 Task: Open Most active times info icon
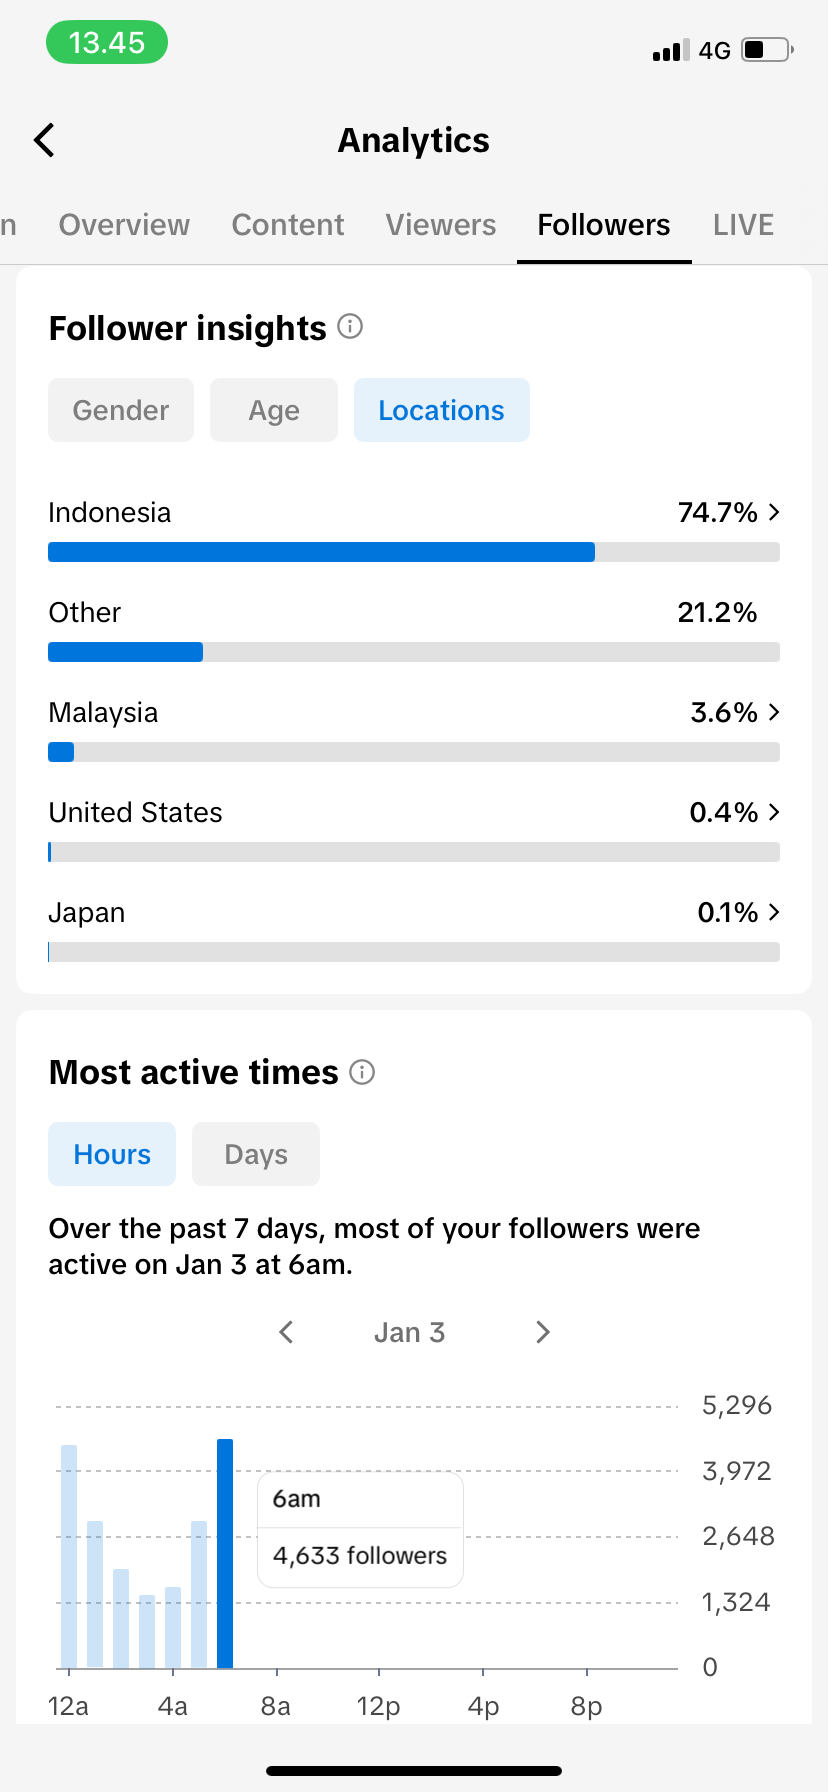click(362, 1072)
